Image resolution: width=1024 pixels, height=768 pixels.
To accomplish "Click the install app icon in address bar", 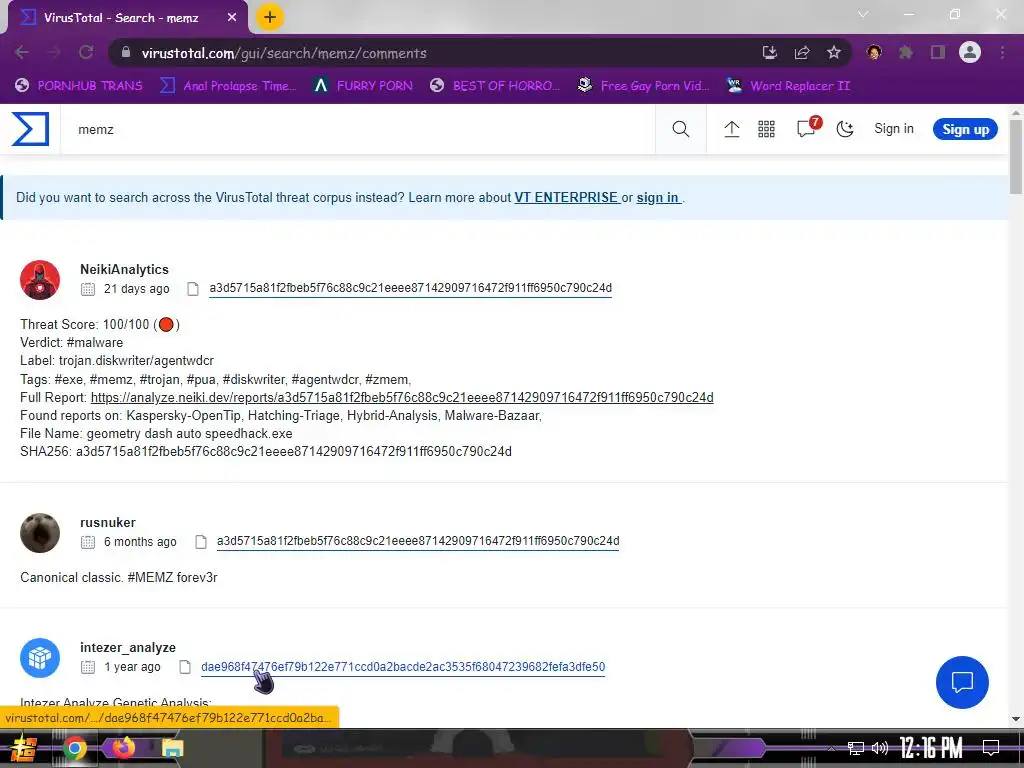I will tap(770, 53).
